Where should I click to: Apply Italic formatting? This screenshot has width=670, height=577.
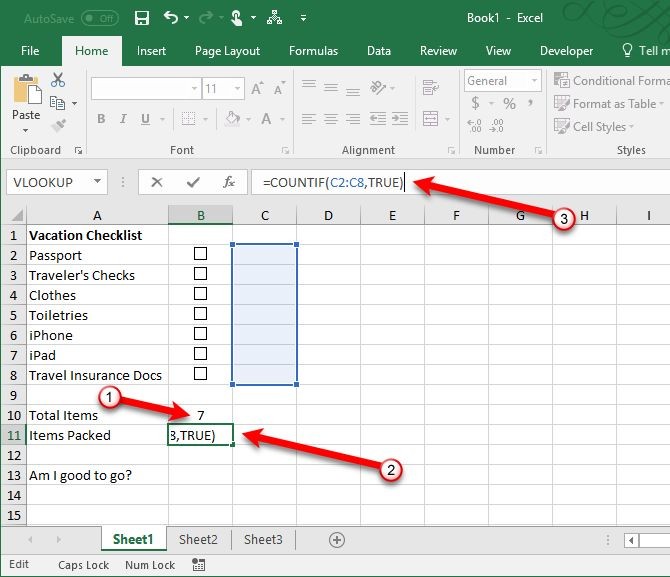(x=123, y=118)
